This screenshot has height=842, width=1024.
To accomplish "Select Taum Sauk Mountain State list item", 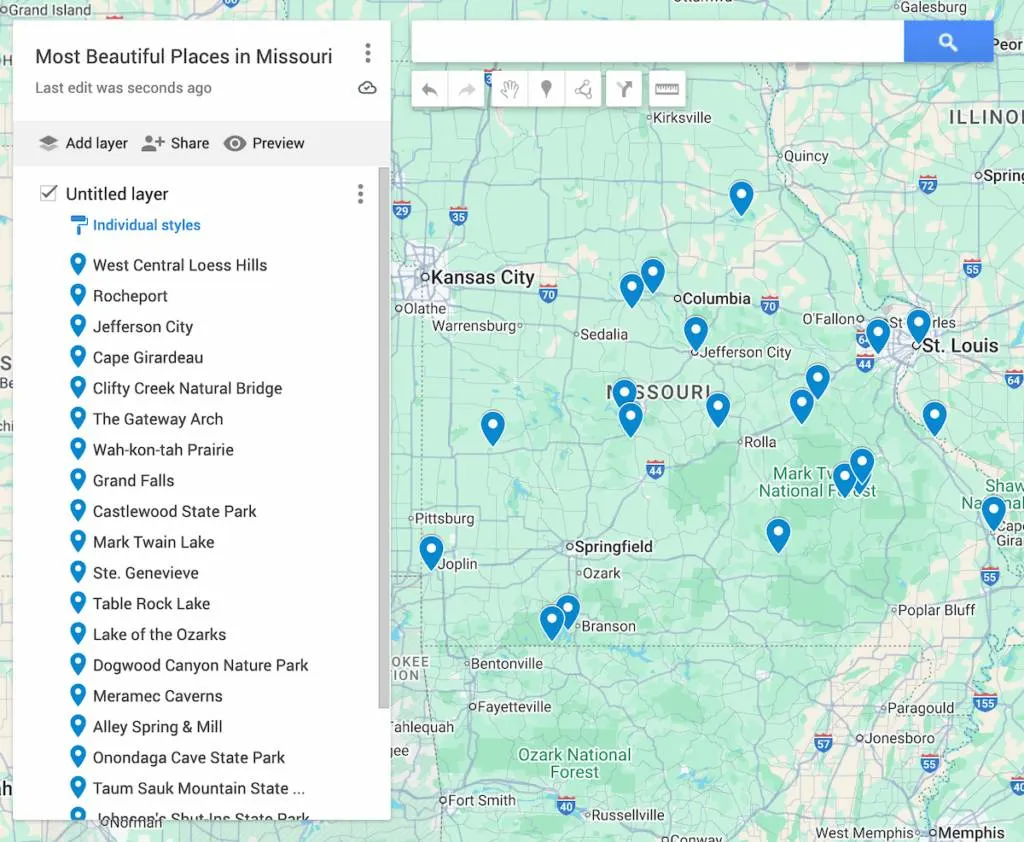I will (199, 788).
